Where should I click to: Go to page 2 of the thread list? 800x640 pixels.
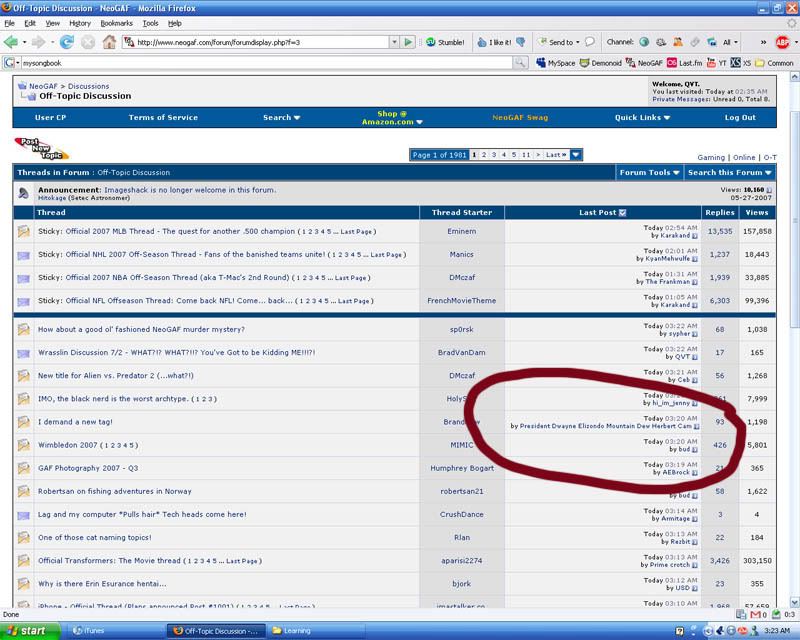click(484, 155)
